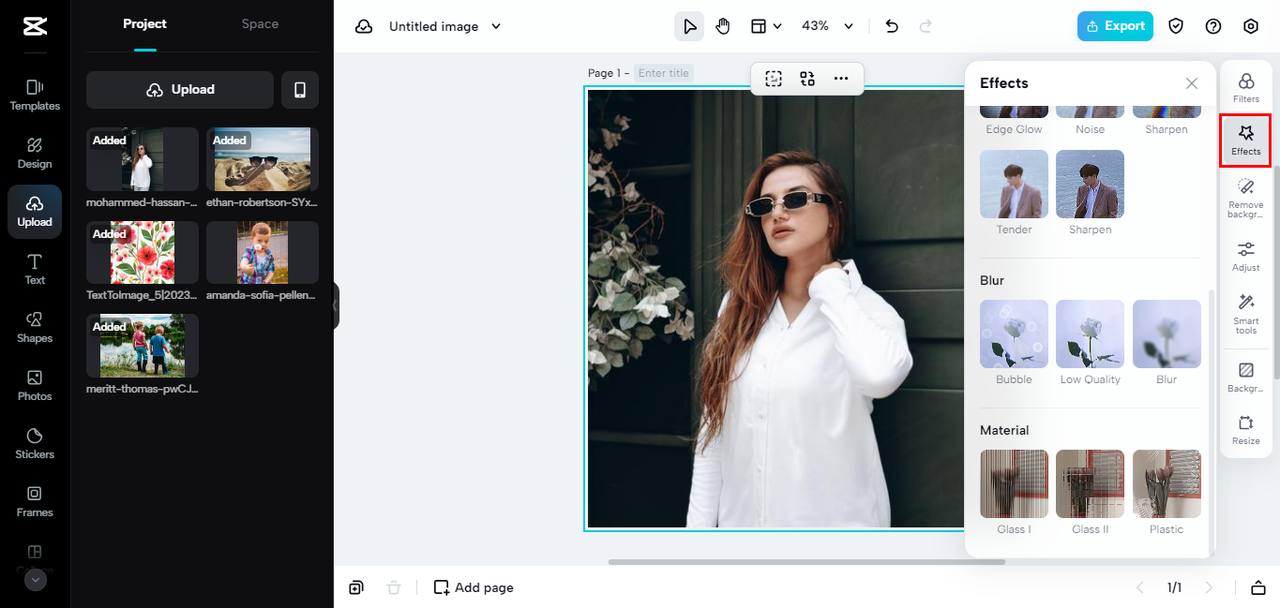Collapse the left panel with the handle
Image resolution: width=1280 pixels, height=608 pixels.
(336, 305)
